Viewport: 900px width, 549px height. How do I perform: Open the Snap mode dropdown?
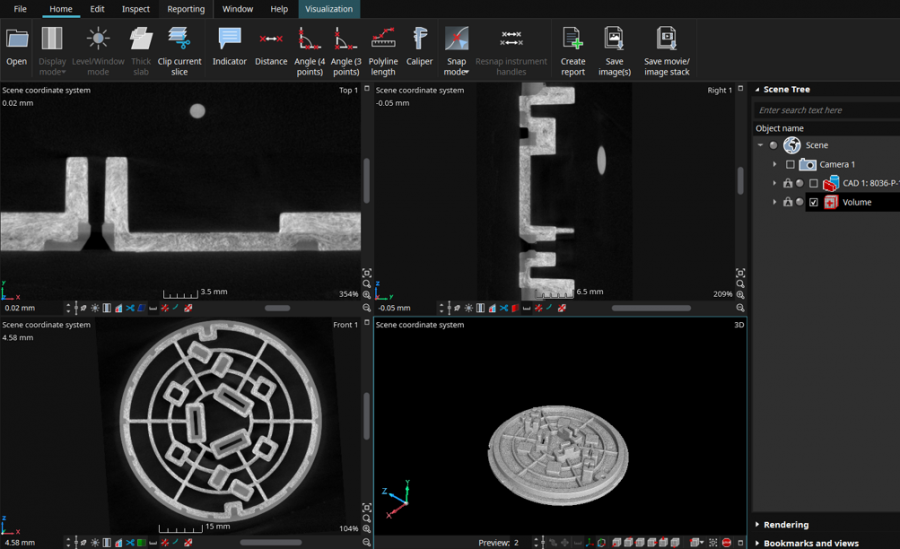456,51
